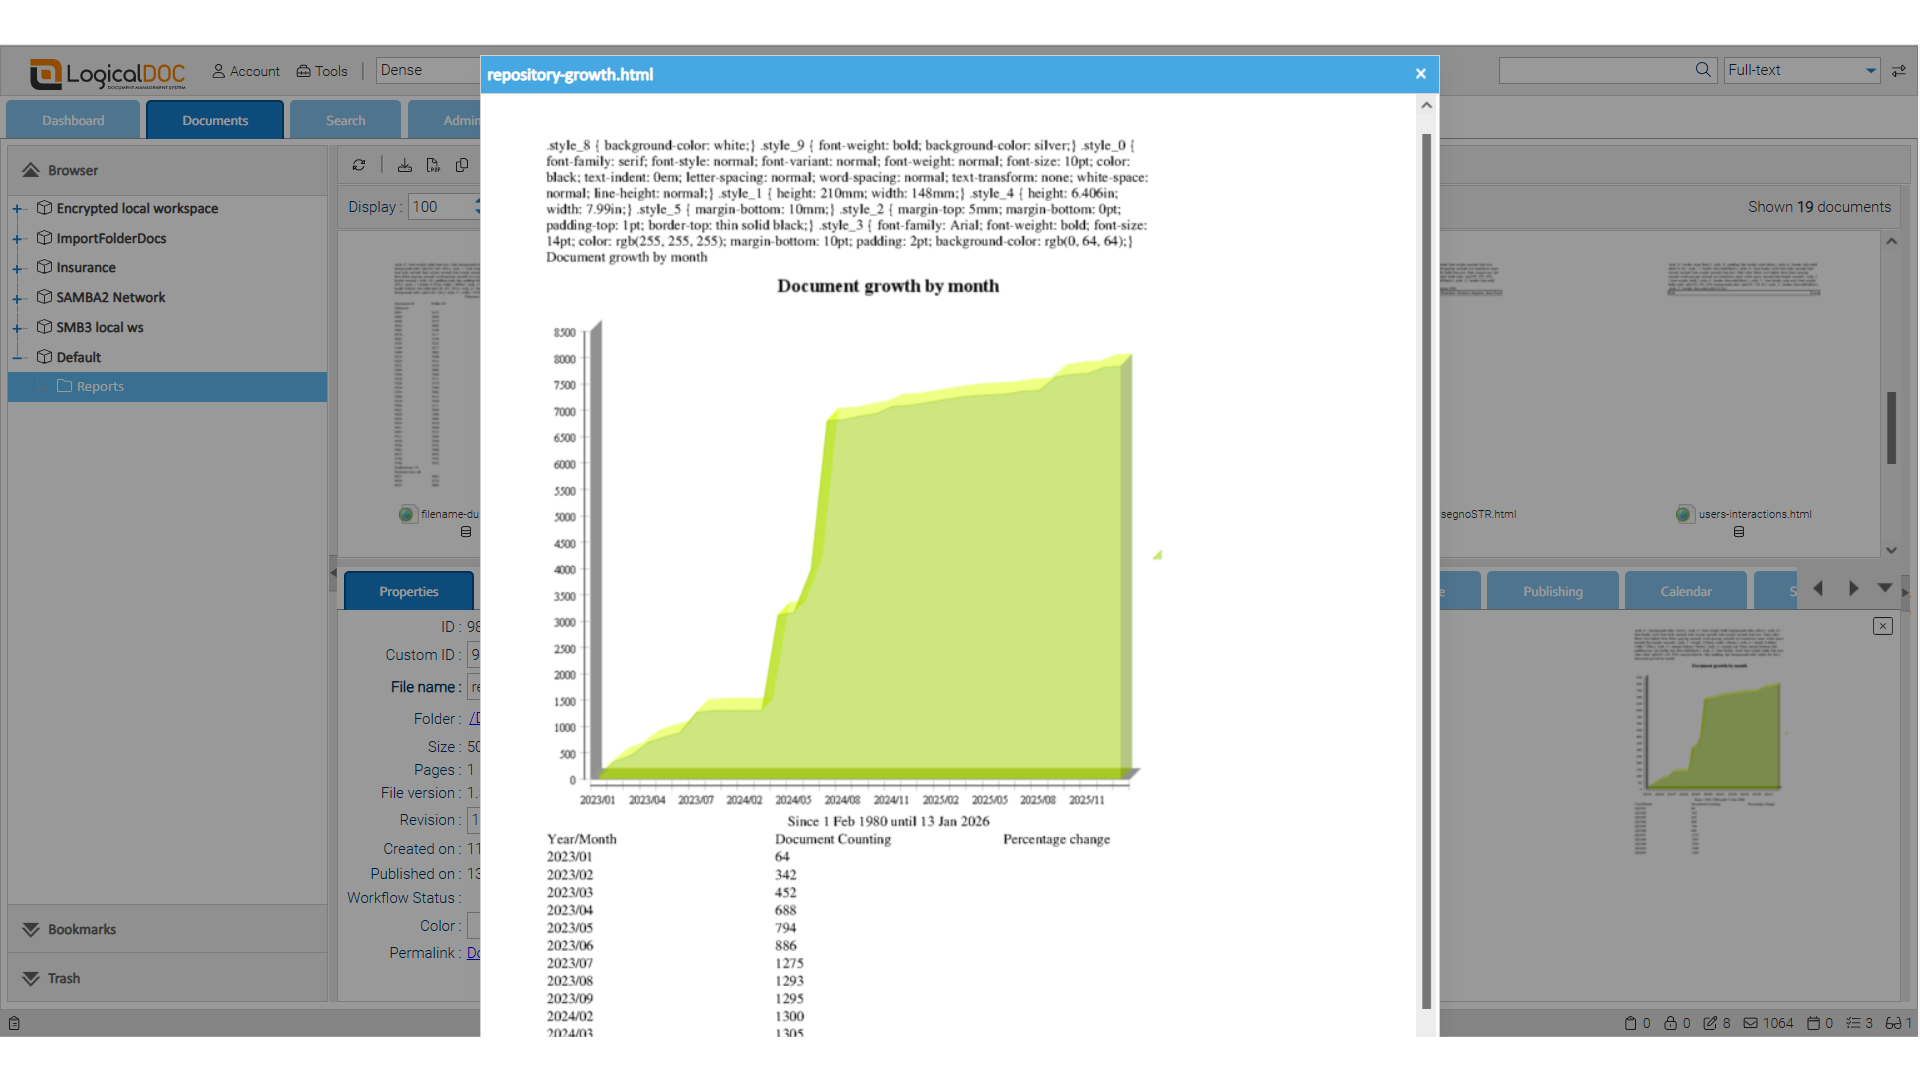The width and height of the screenshot is (1920, 1080).
Task: Switch to the Publishing tab
Action: 1552,590
